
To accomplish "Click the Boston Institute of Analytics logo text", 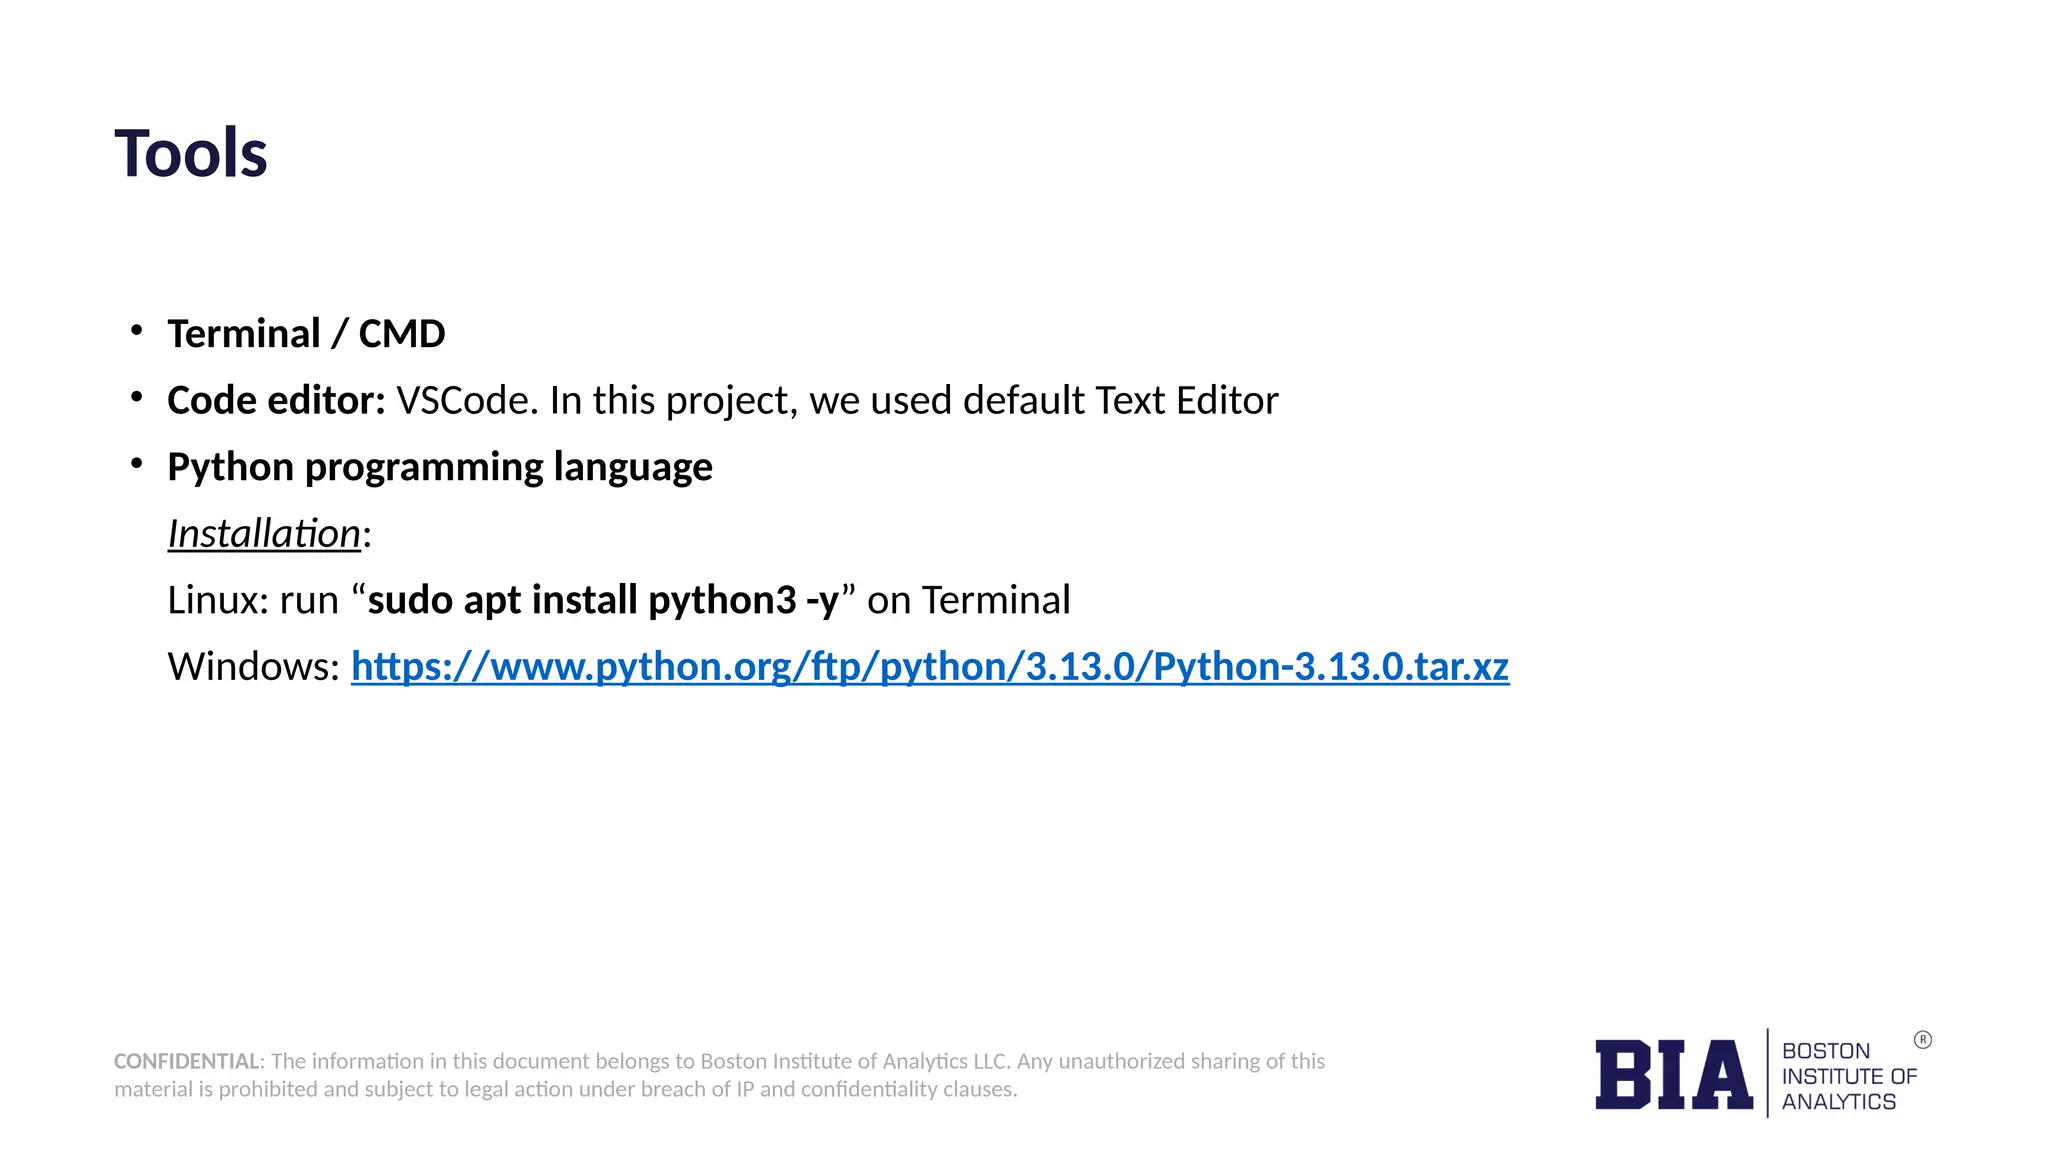I will click(x=1848, y=1076).
